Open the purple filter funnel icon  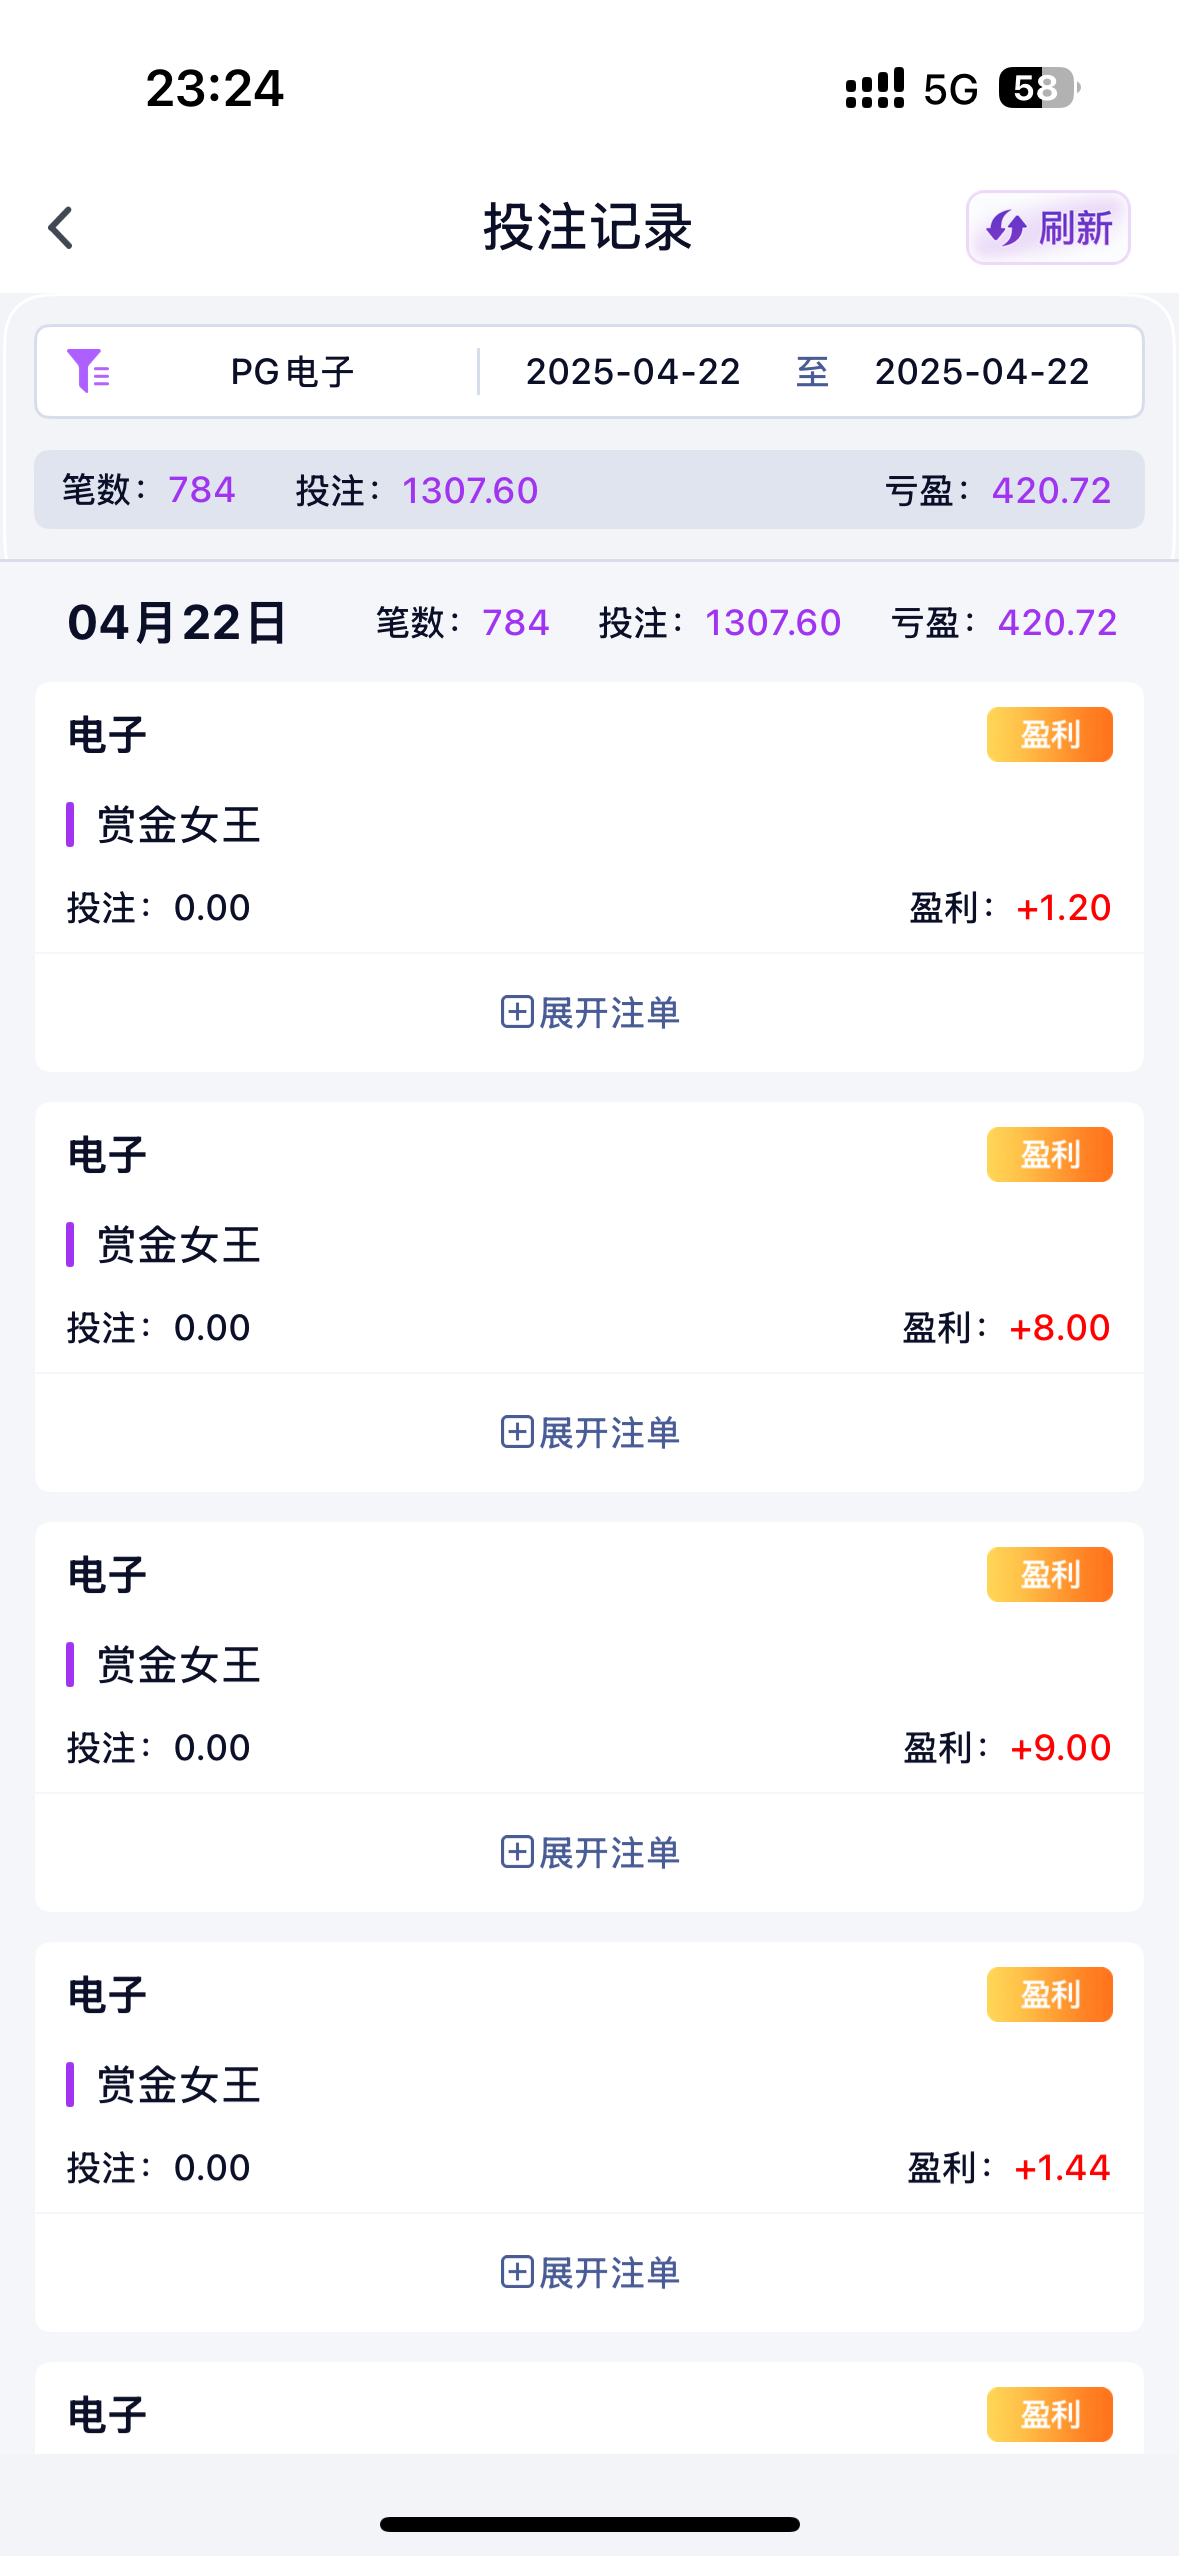(88, 371)
